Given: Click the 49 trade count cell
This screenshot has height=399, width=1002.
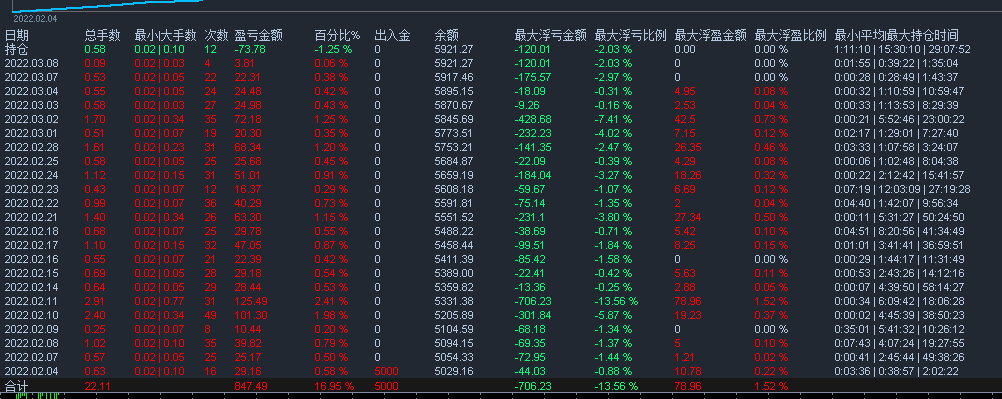Looking at the screenshot, I should pos(211,315).
